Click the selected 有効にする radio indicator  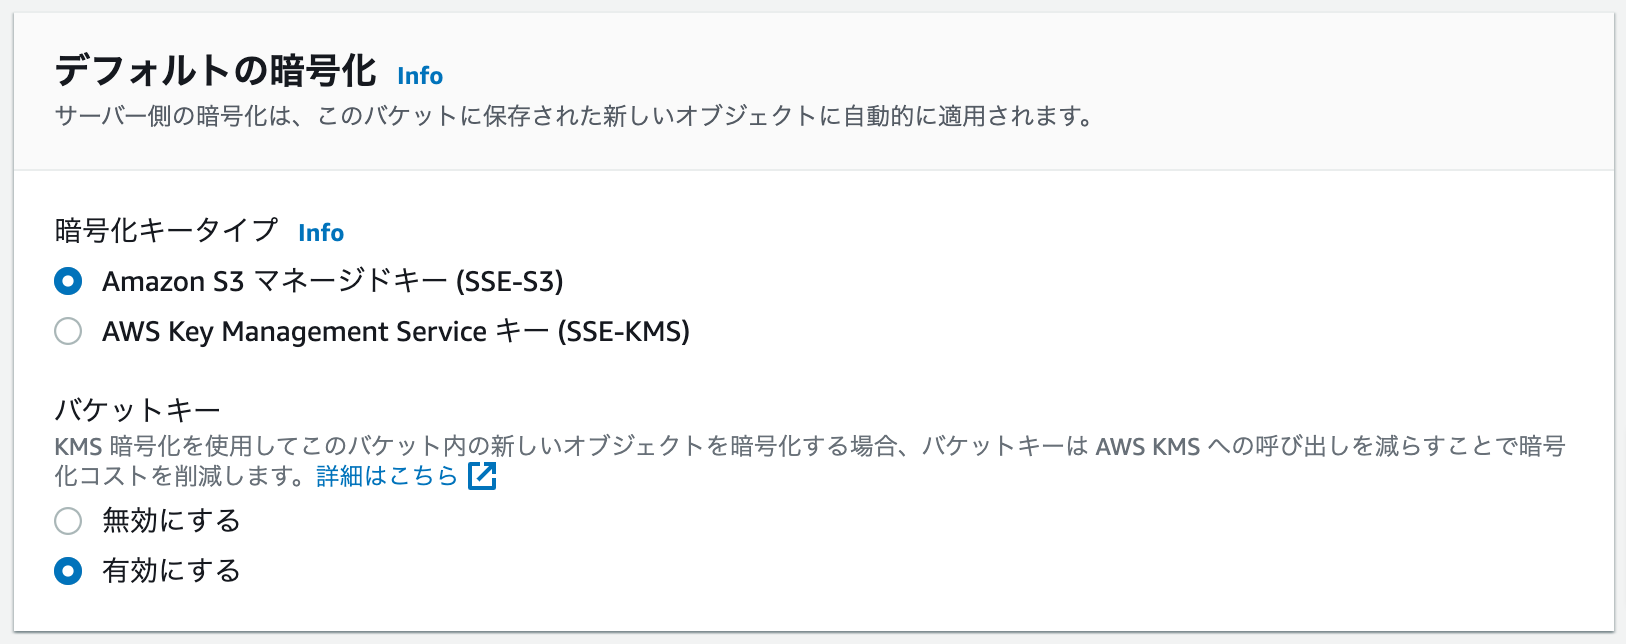coord(67,571)
